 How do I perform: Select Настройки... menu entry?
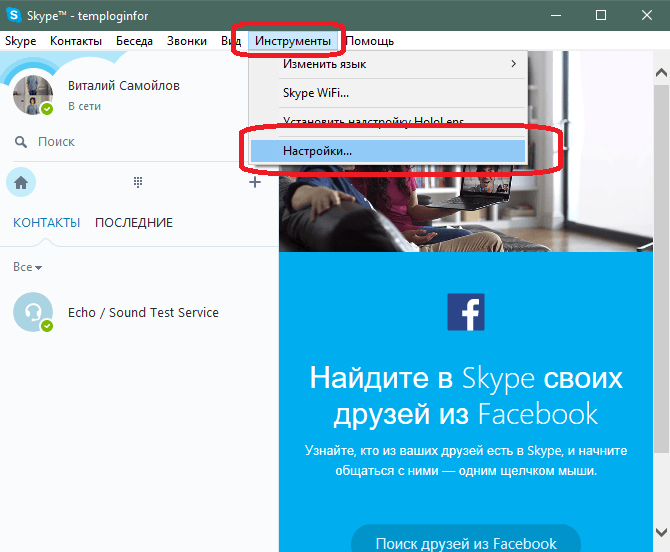388,151
